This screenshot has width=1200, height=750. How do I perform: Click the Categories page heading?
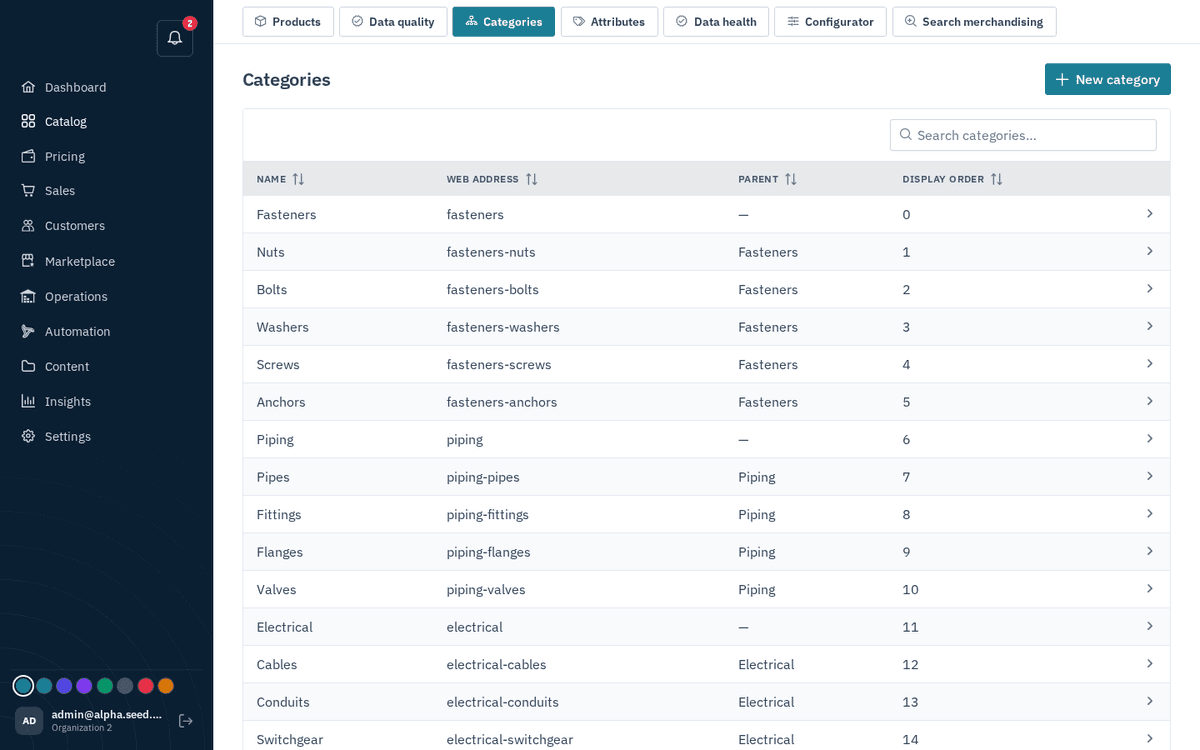(287, 79)
